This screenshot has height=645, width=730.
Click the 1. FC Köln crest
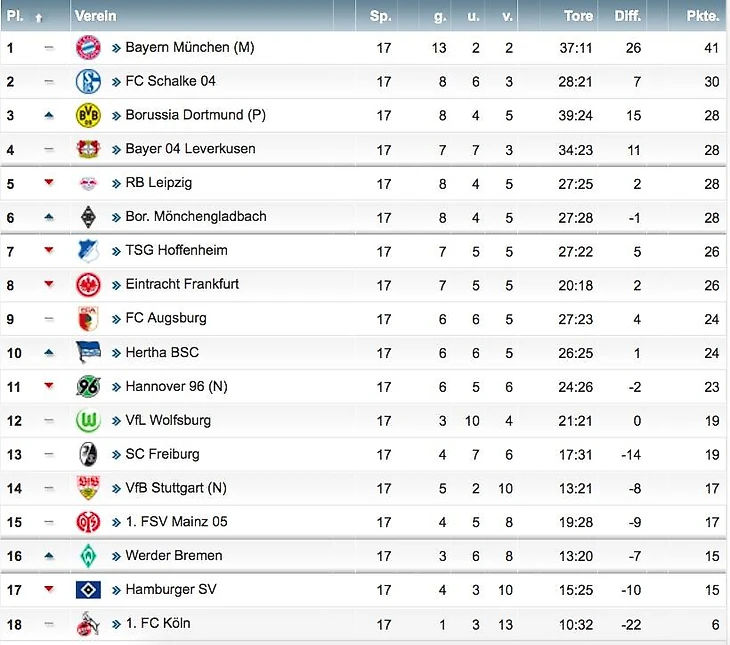[88, 624]
